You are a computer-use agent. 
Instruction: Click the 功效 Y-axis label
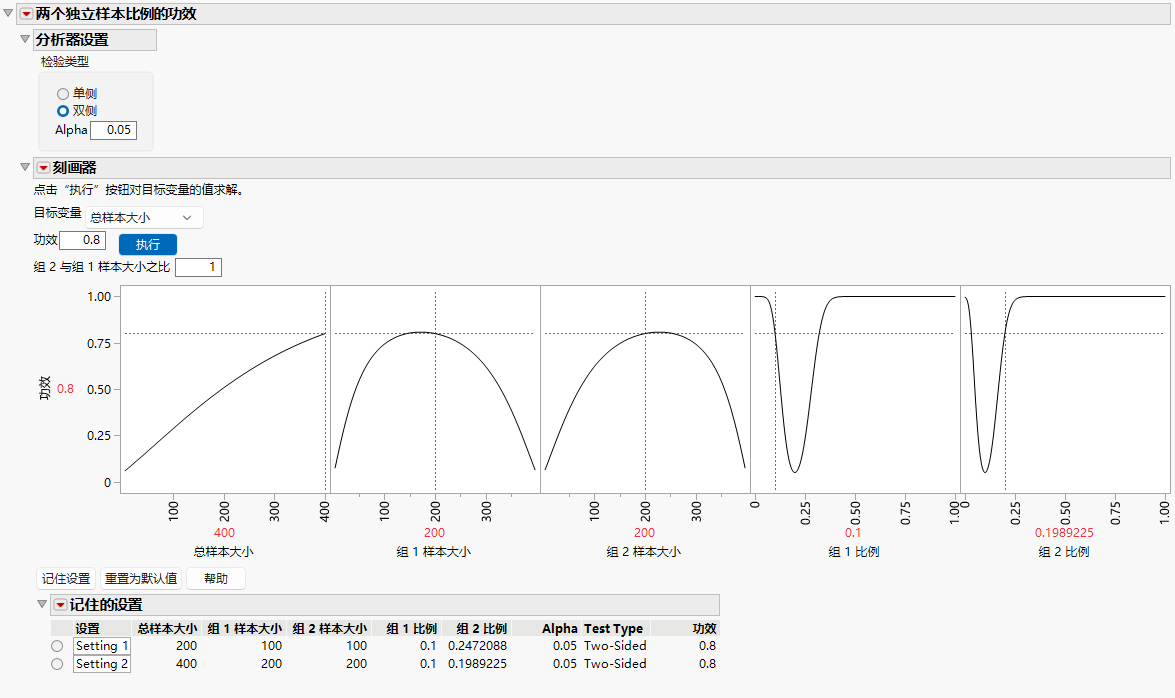(x=44, y=388)
